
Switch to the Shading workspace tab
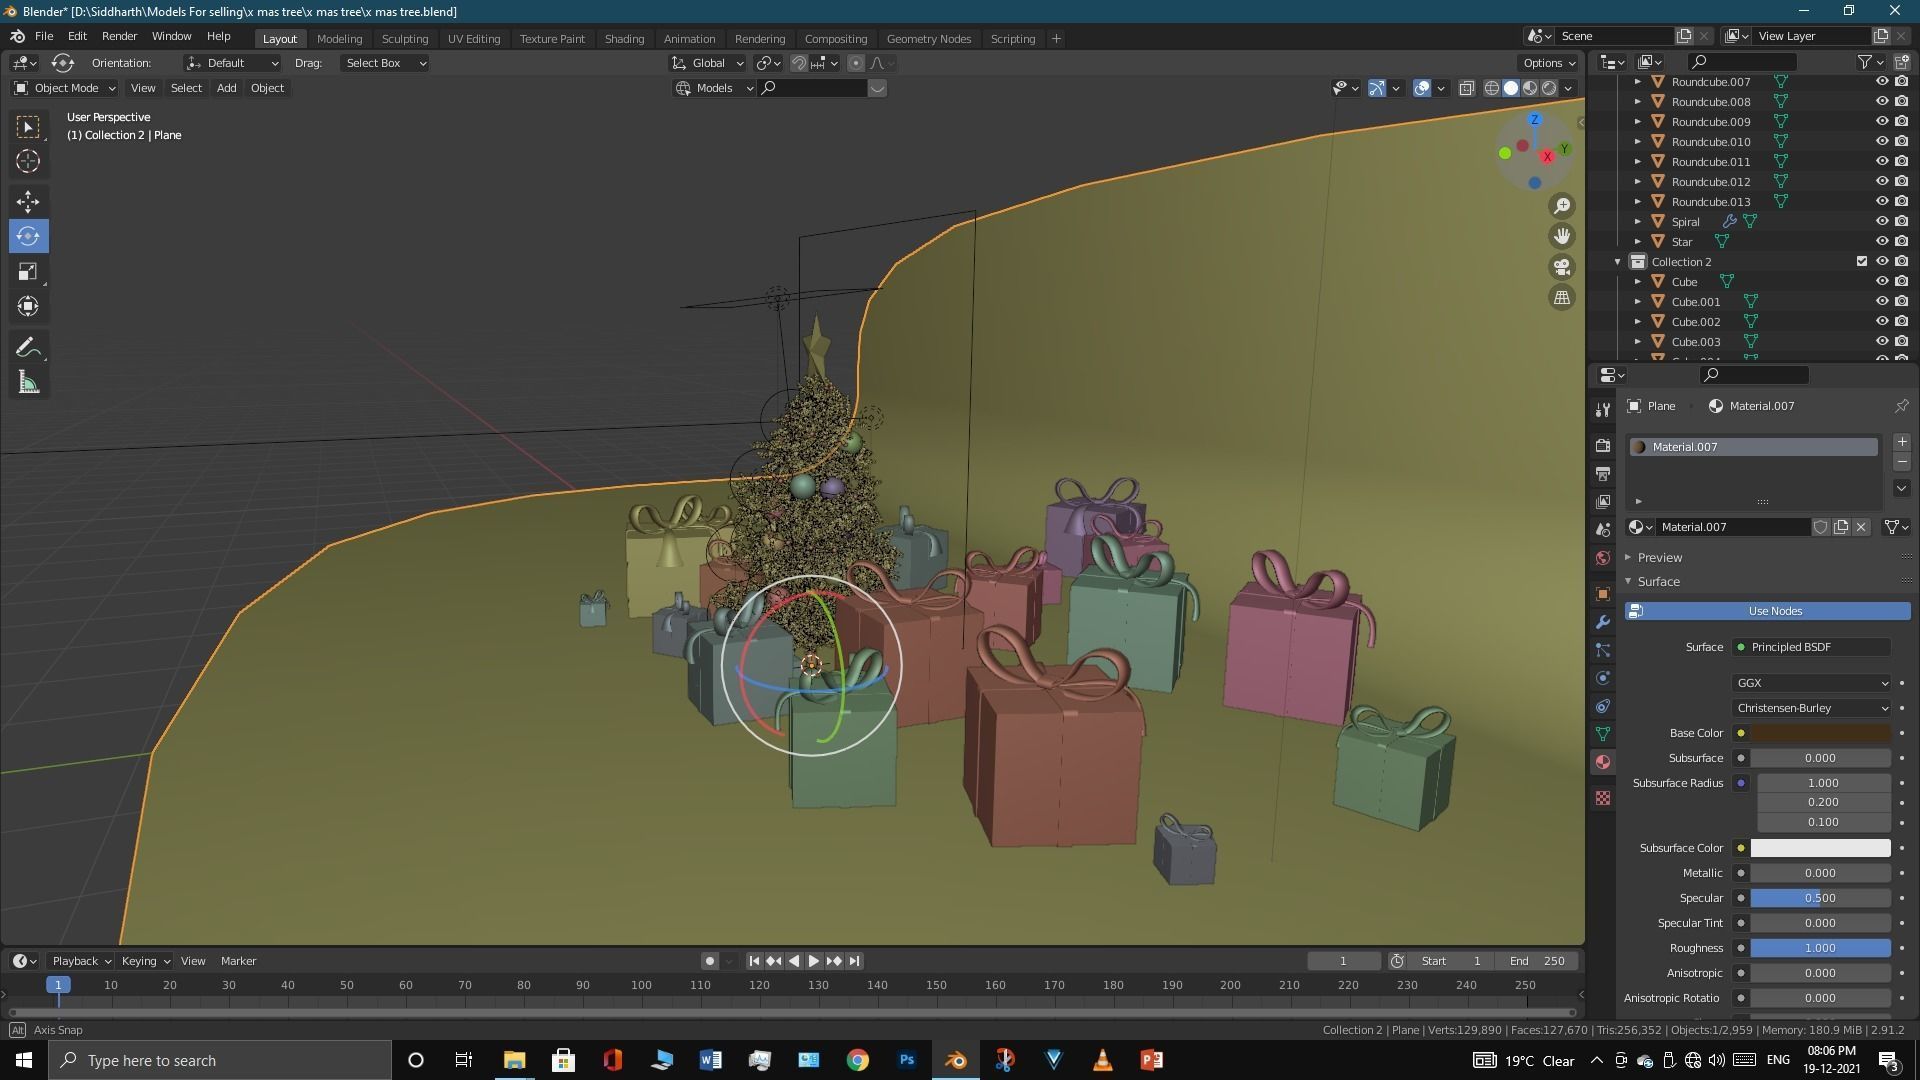pos(624,38)
